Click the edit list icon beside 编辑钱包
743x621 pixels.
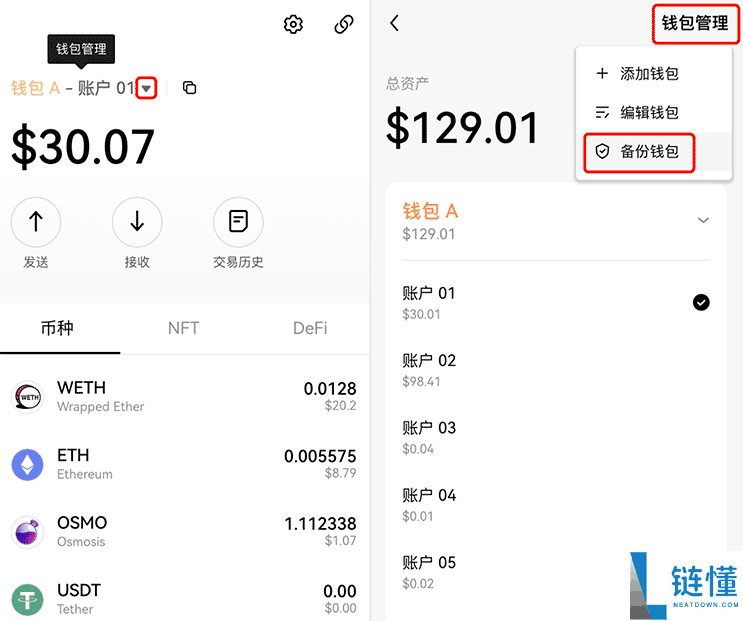coord(602,112)
